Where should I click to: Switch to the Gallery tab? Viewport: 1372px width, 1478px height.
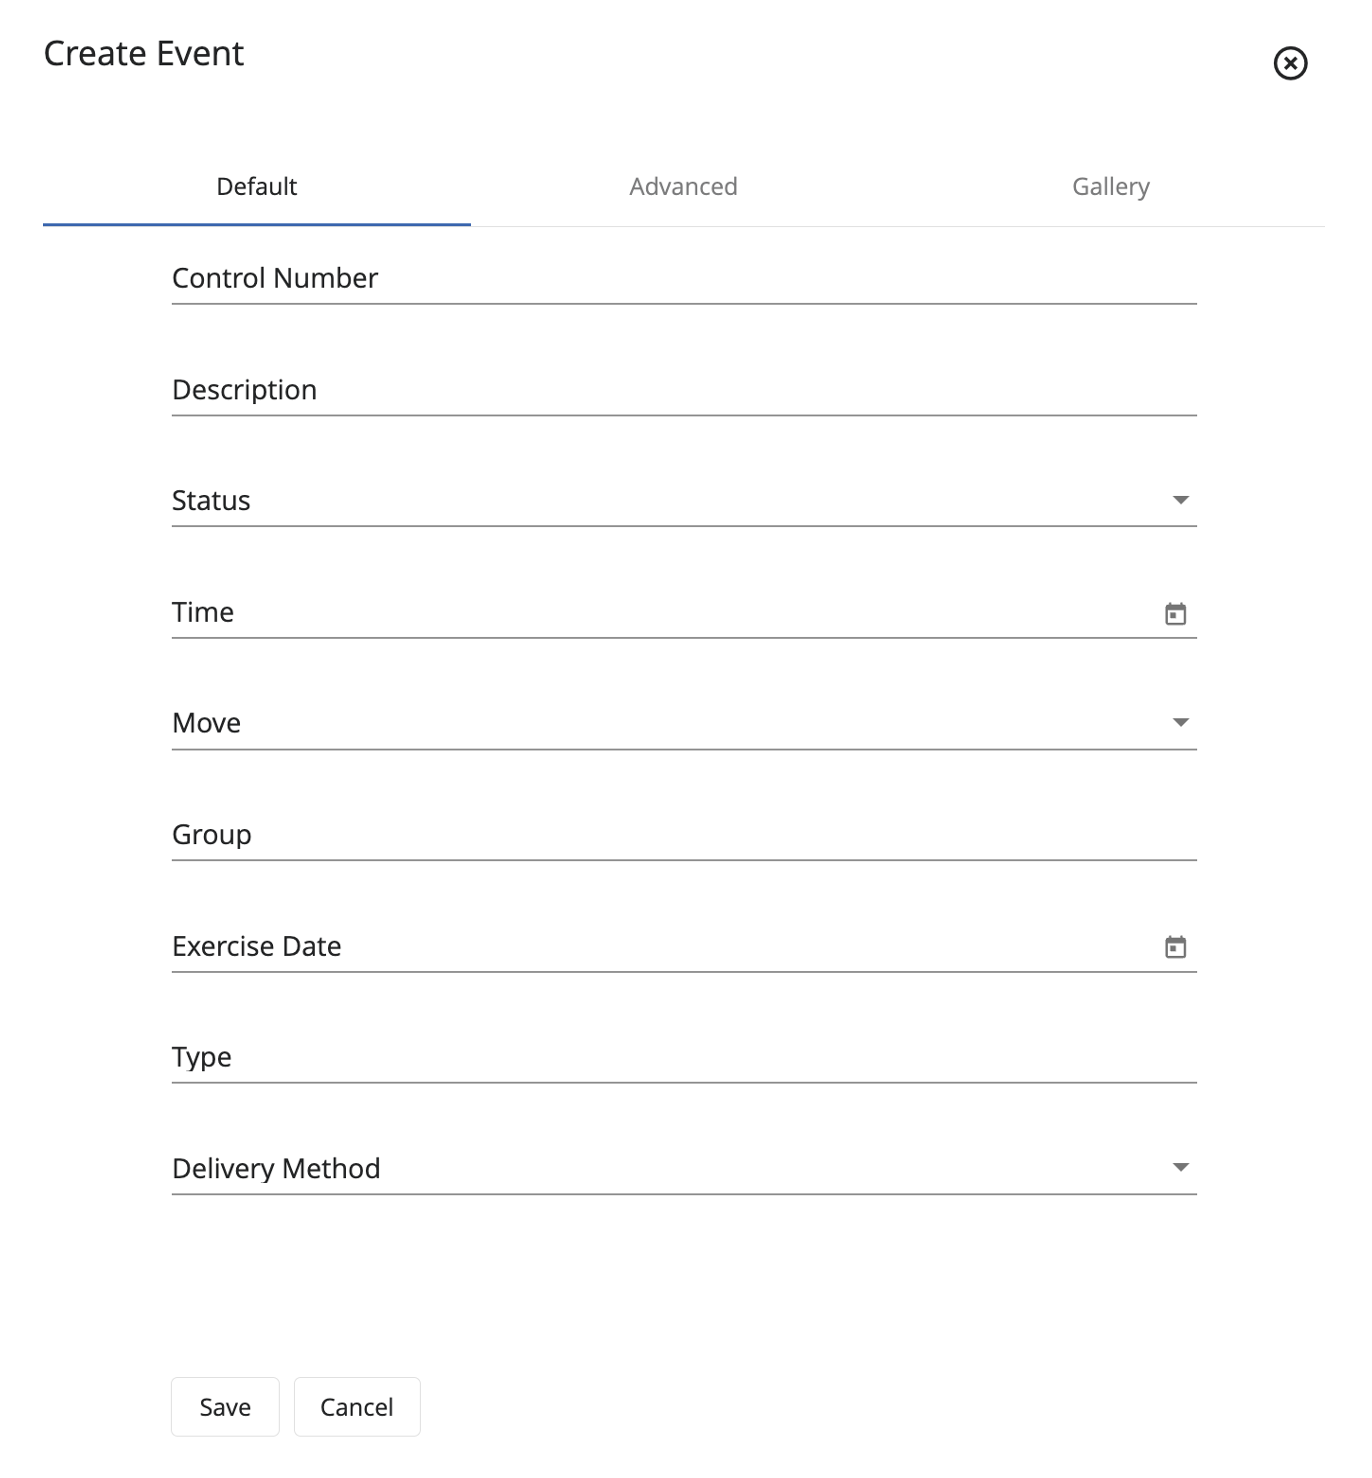point(1110,187)
